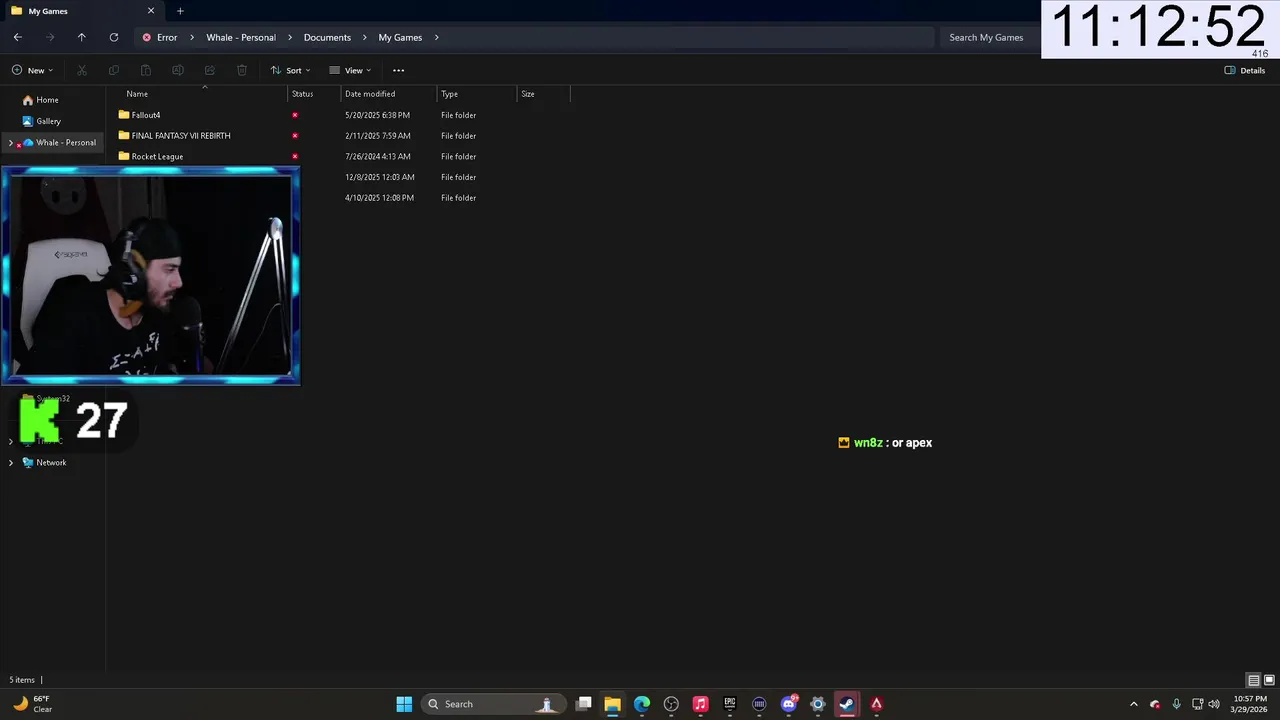Open the gear Settings taskbar icon
The width and height of the screenshot is (1280, 720).
click(818, 704)
